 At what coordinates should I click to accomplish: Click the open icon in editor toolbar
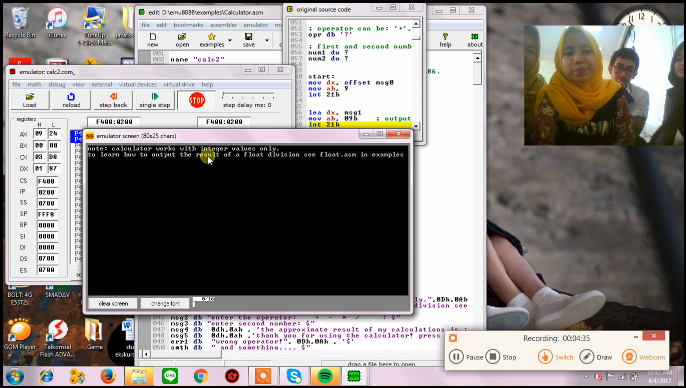[182, 39]
